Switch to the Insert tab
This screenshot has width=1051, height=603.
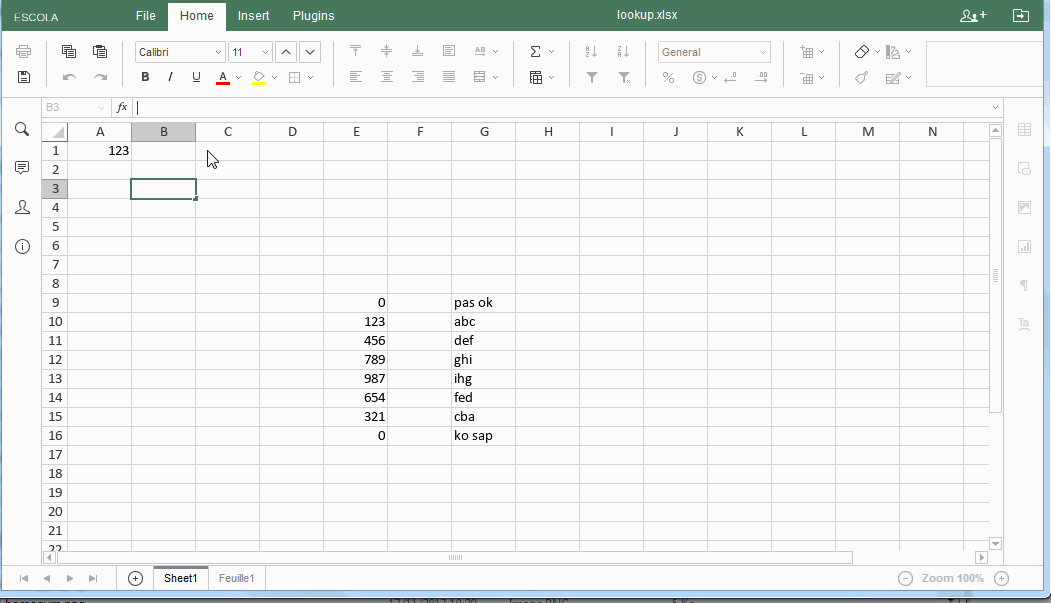(253, 16)
